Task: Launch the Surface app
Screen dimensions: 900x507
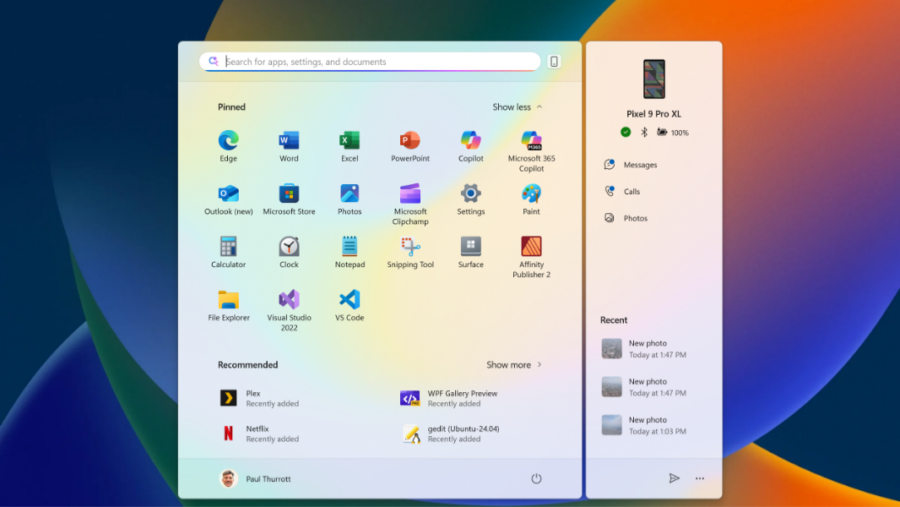Action: 471,252
